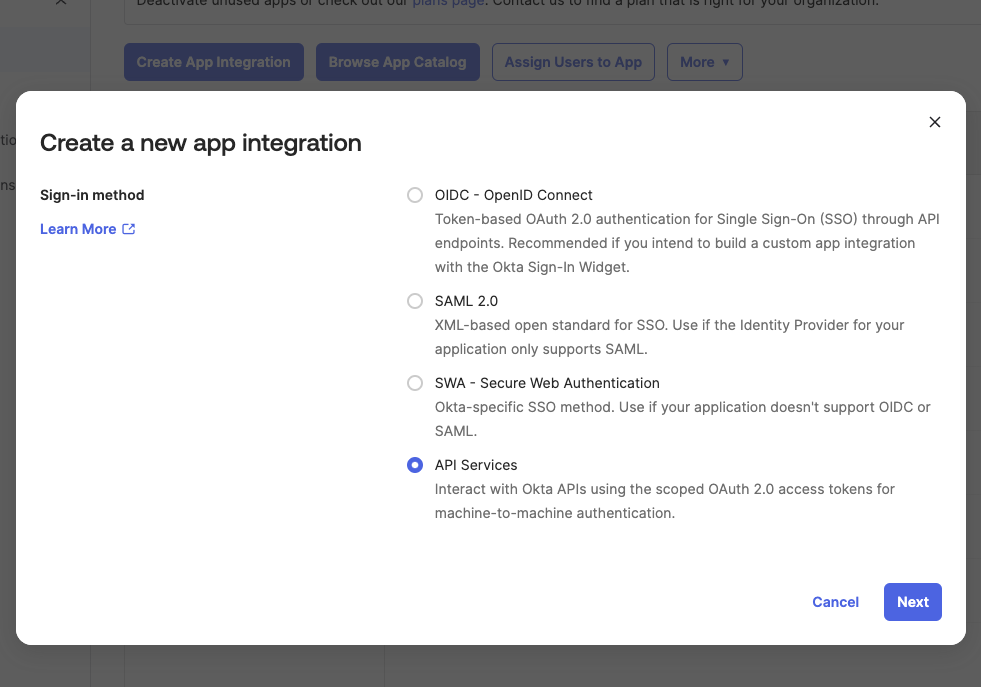Open the Browse App Catalog
The width and height of the screenshot is (981, 687).
pos(397,61)
